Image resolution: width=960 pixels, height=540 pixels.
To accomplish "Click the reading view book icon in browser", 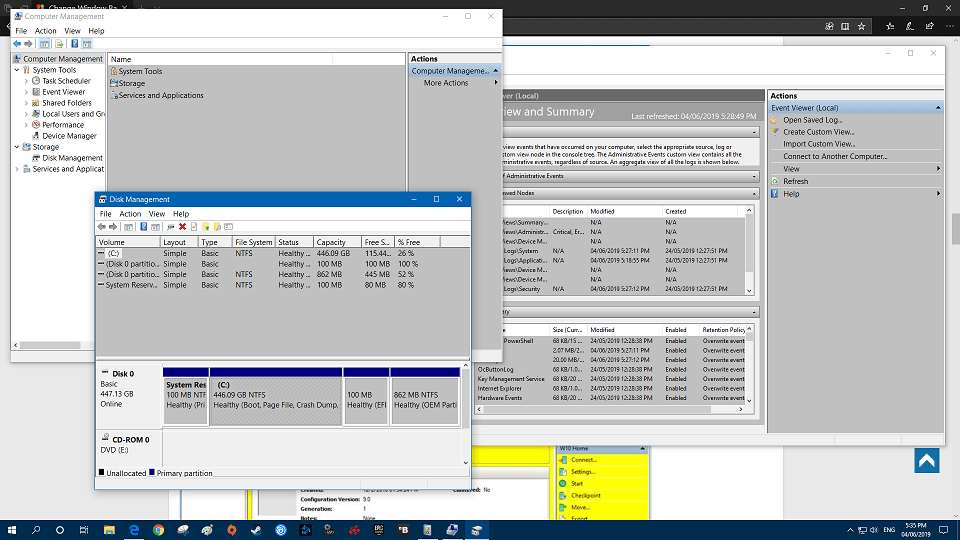I will point(845,26).
